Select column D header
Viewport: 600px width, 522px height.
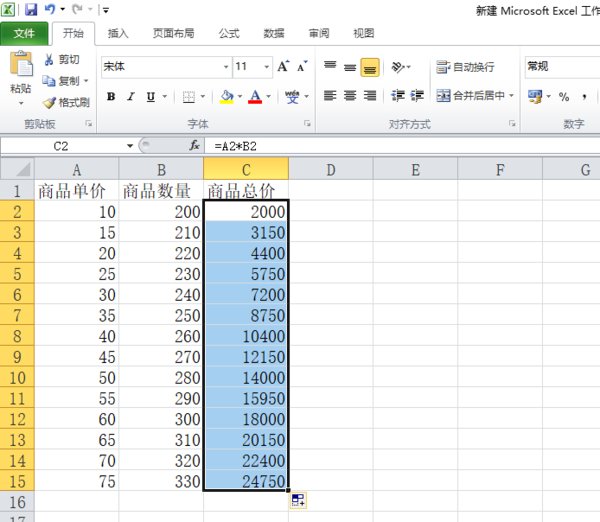coord(331,169)
